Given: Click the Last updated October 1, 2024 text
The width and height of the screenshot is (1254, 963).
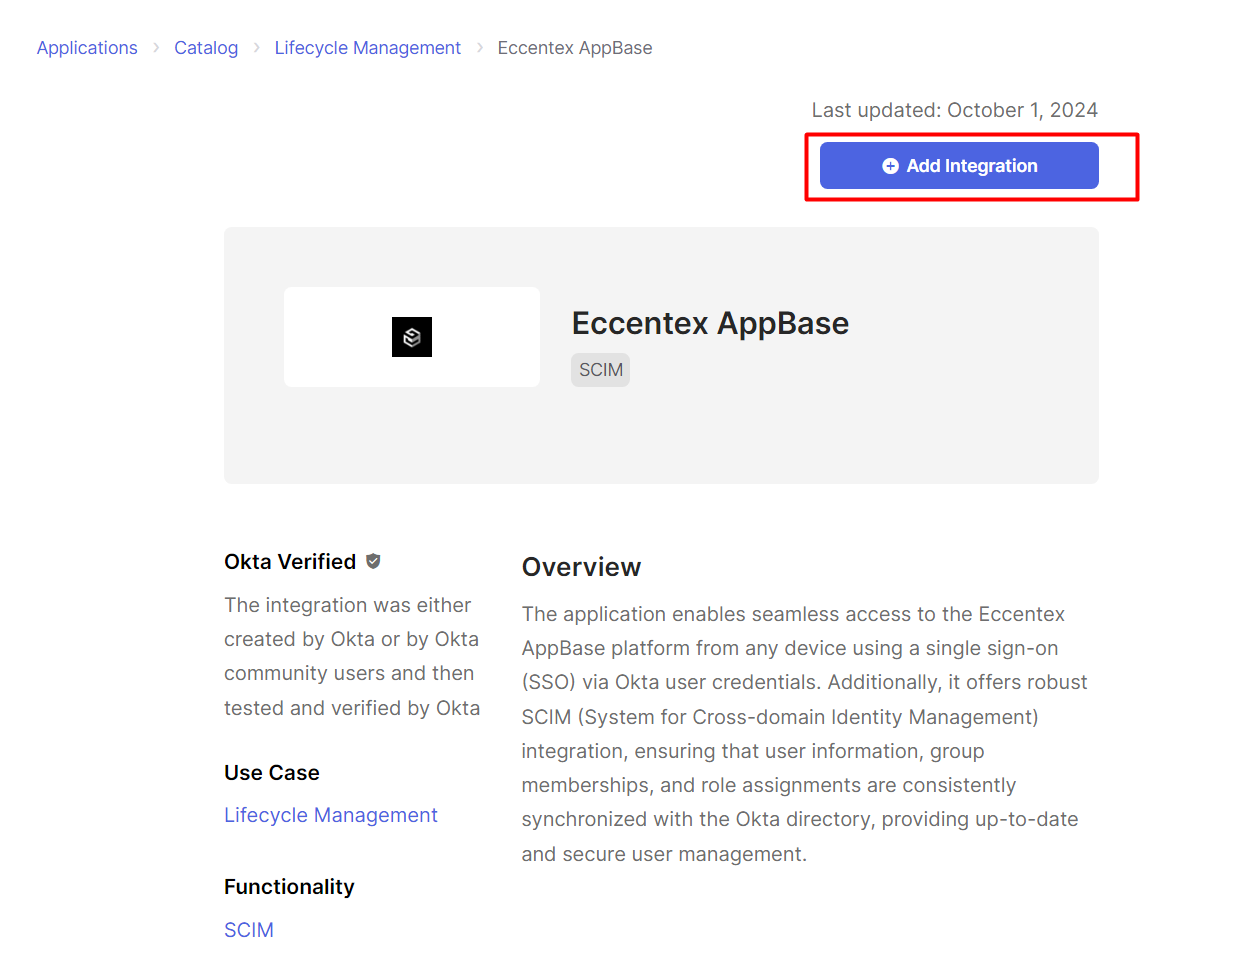Looking at the screenshot, I should (x=955, y=110).
